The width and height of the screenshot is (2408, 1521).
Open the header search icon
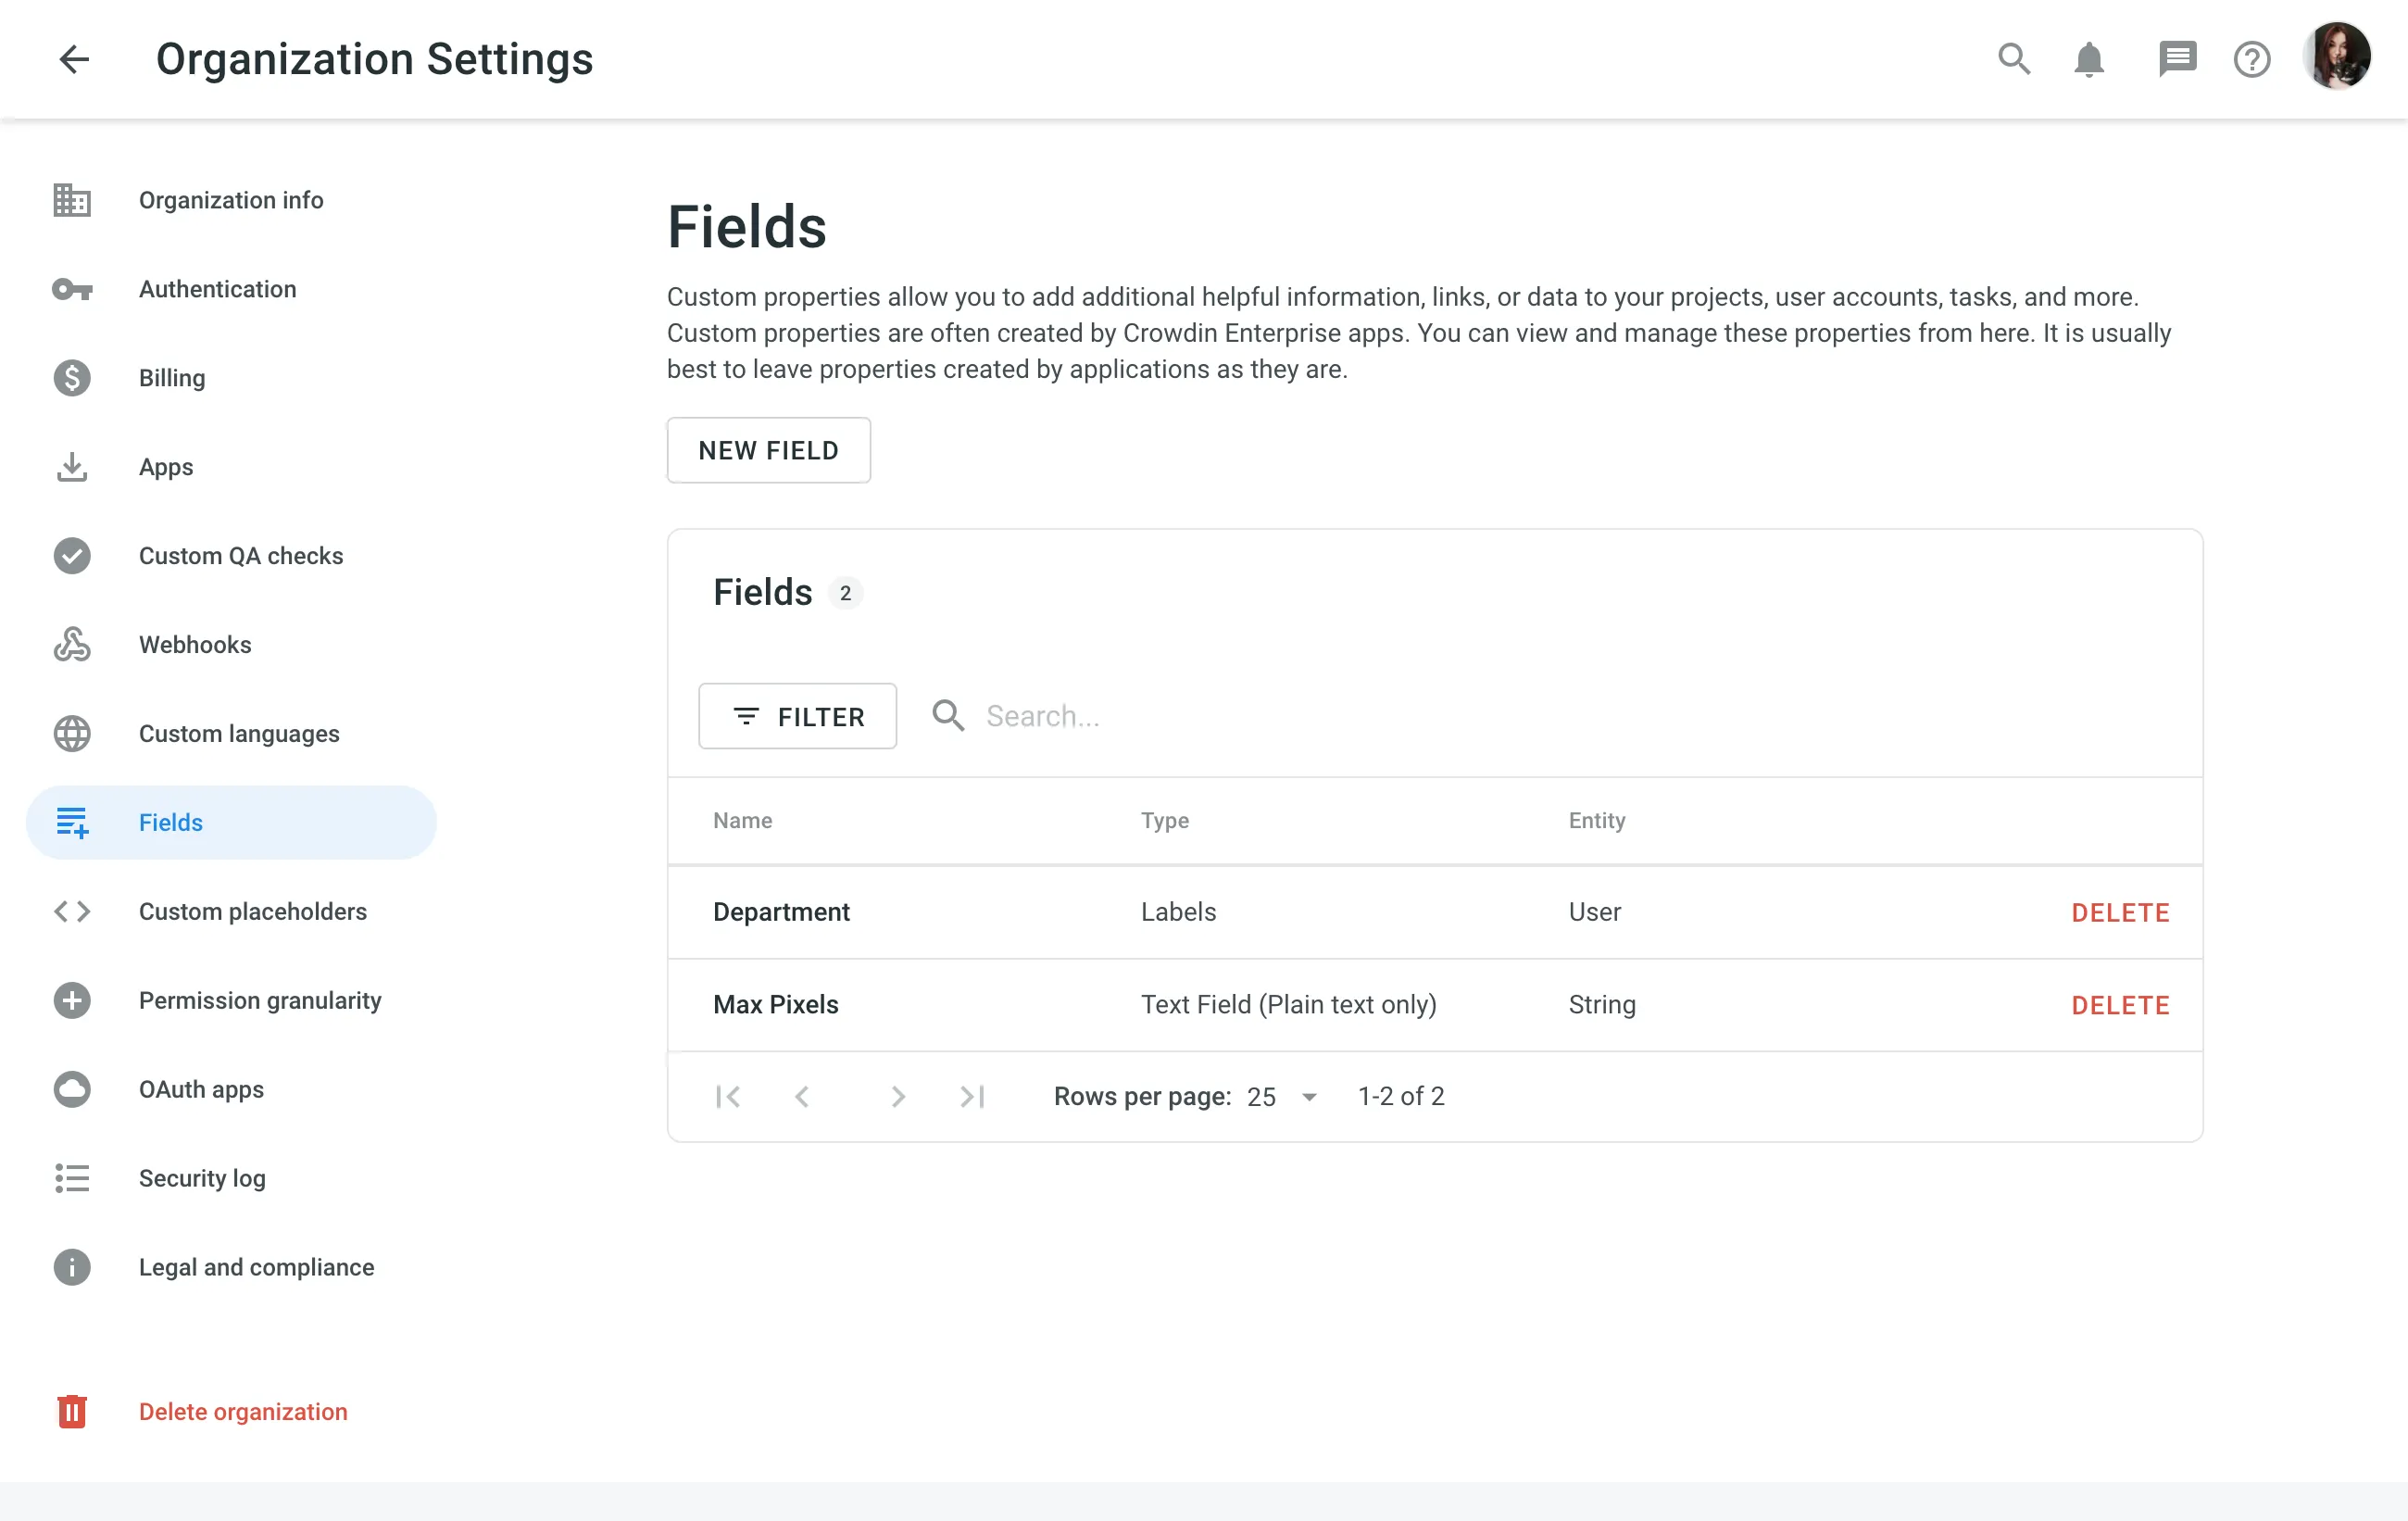2013,59
